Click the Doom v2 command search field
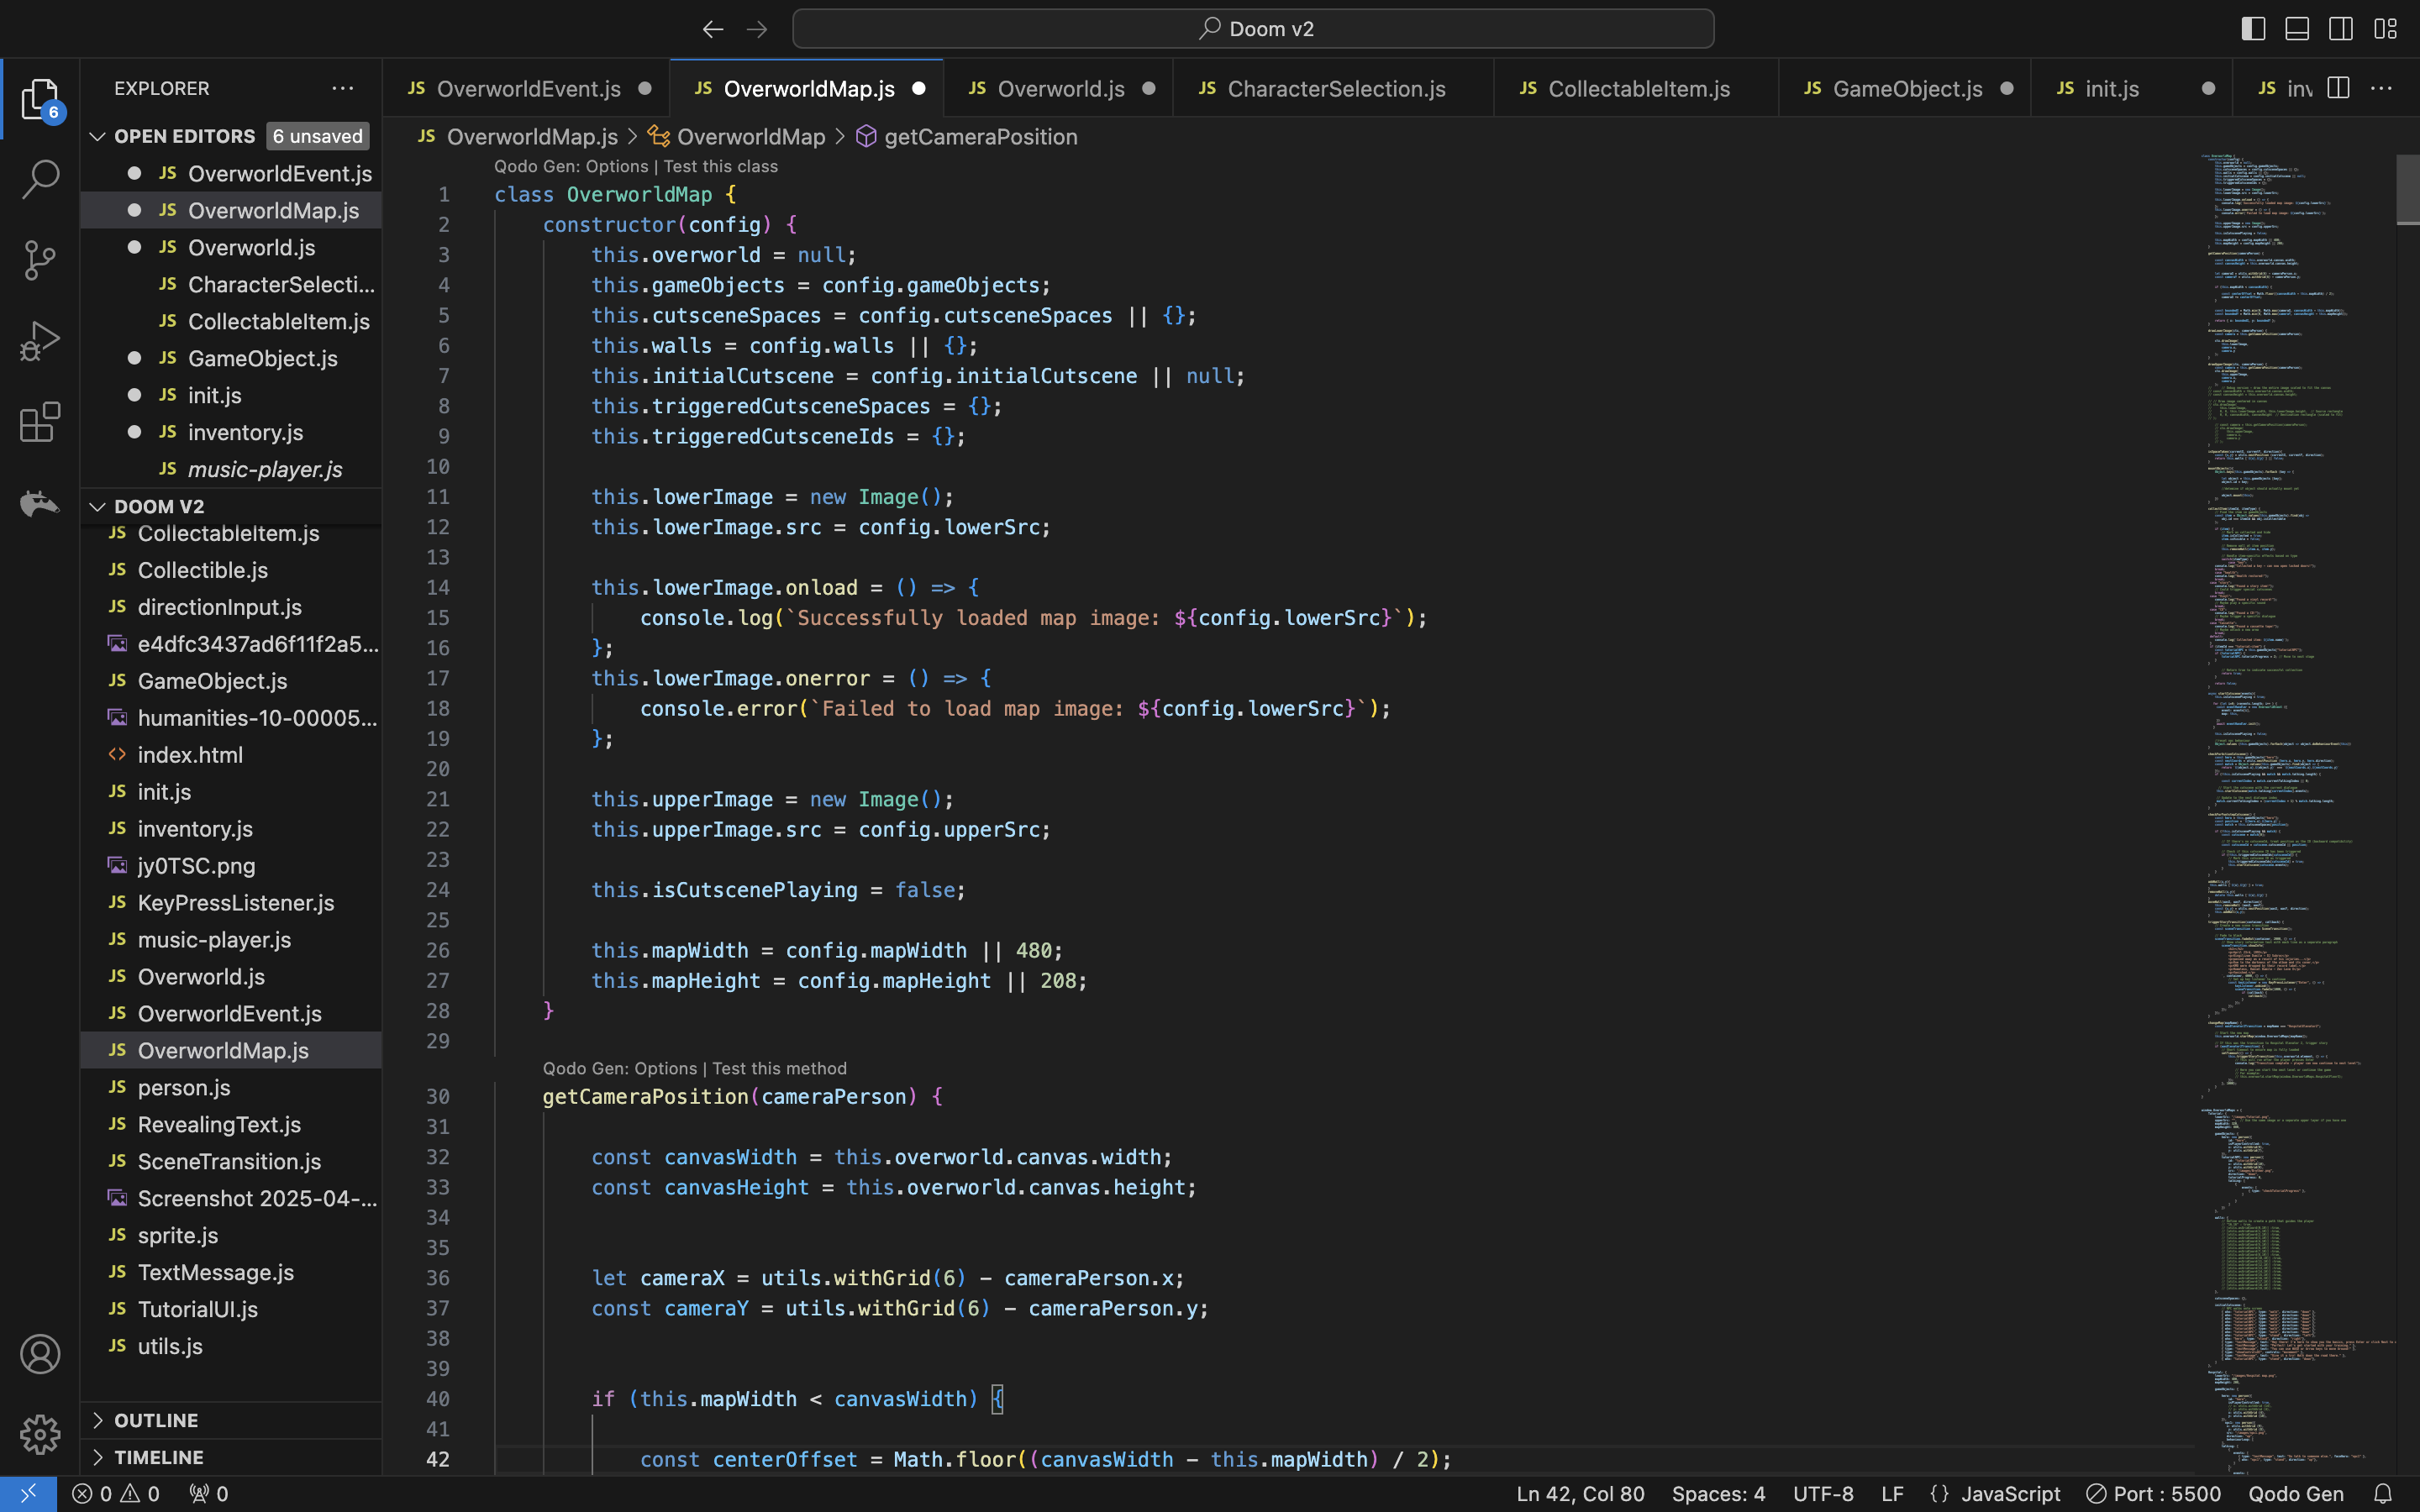The height and width of the screenshot is (1512, 2420). click(1253, 29)
